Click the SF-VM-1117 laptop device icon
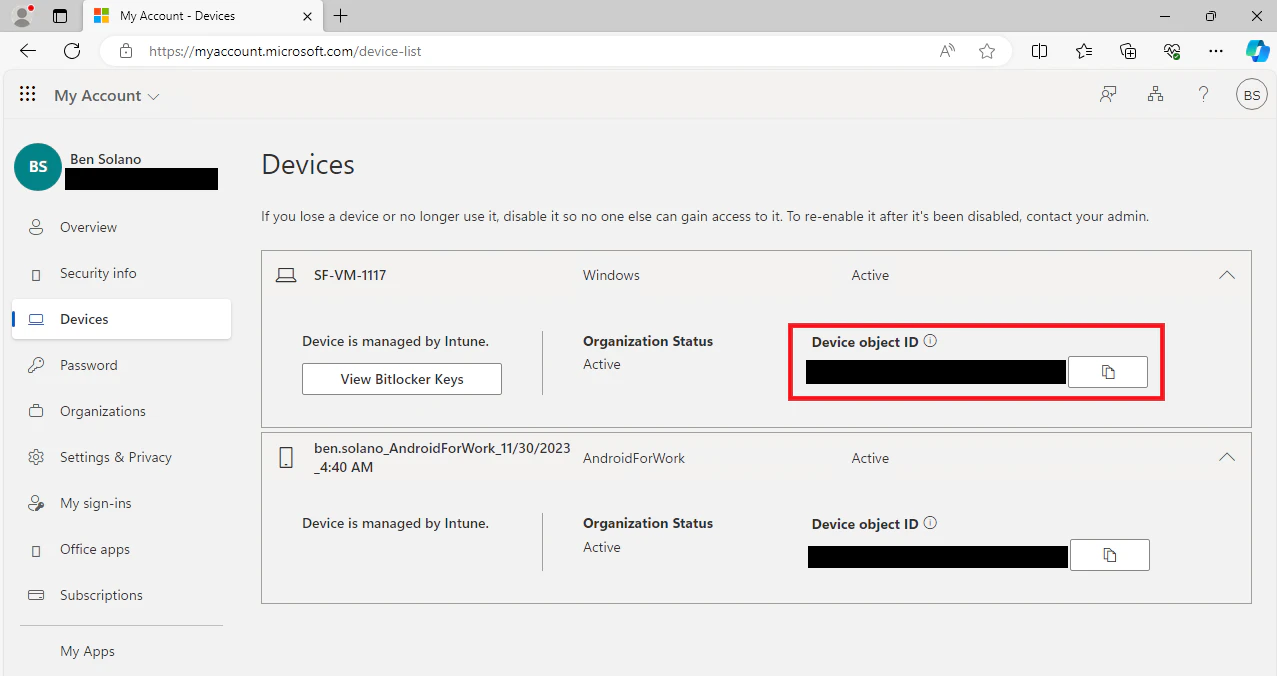The height and width of the screenshot is (676, 1277). coord(286,275)
